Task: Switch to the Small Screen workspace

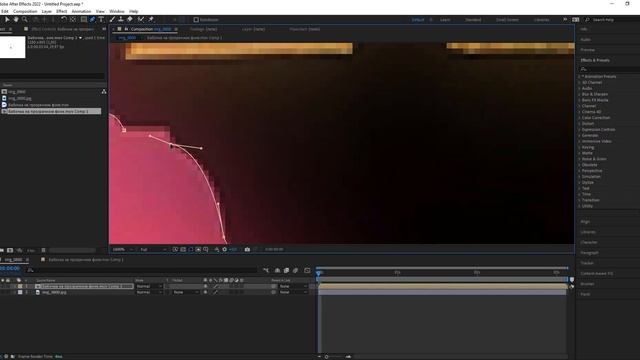Action: tap(507, 20)
